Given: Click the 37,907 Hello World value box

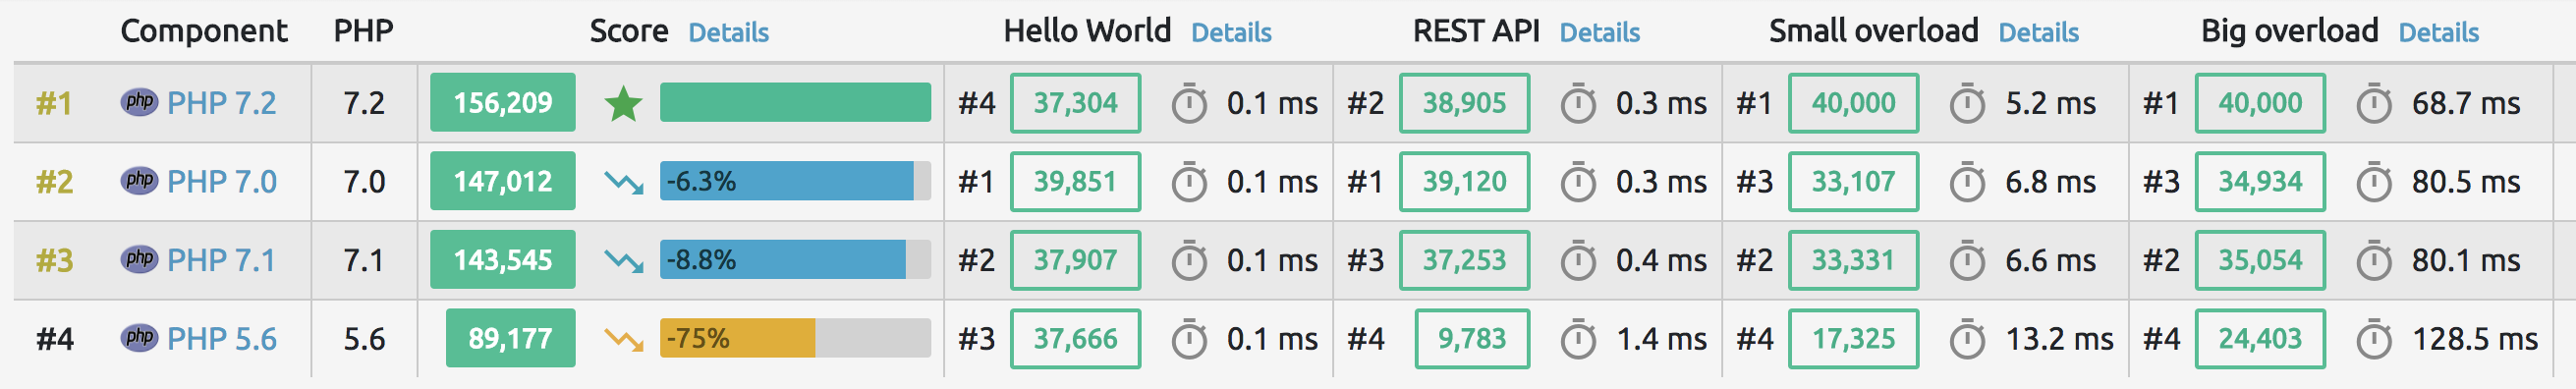Looking at the screenshot, I should (1075, 260).
